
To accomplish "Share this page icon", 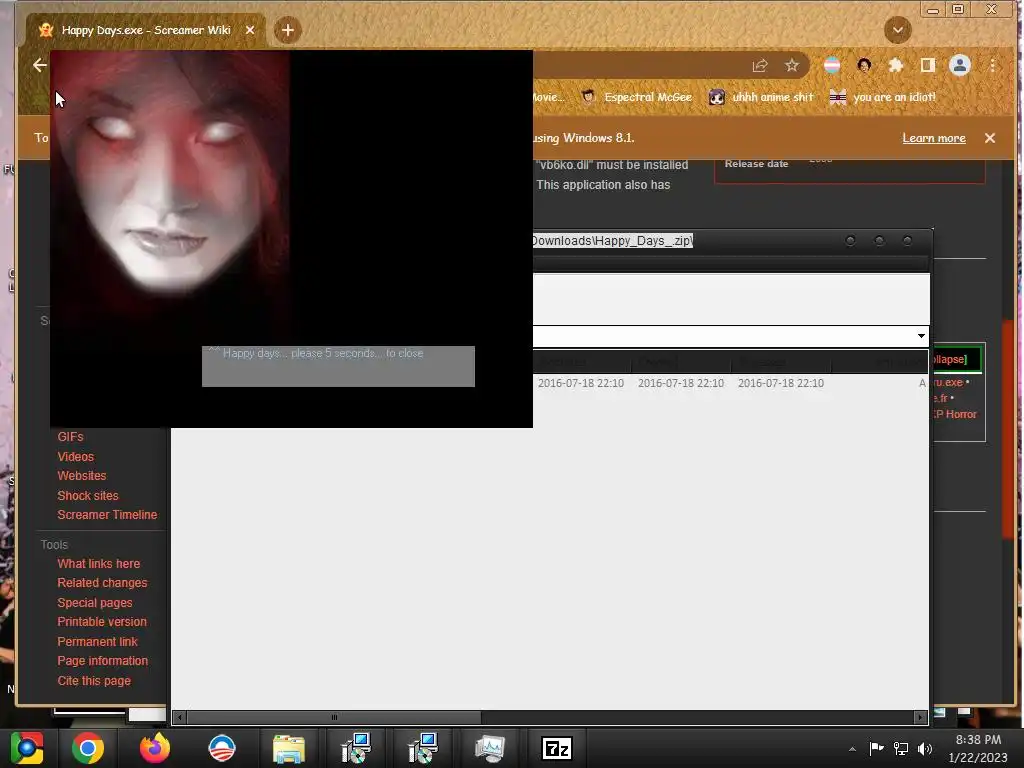I will [760, 65].
